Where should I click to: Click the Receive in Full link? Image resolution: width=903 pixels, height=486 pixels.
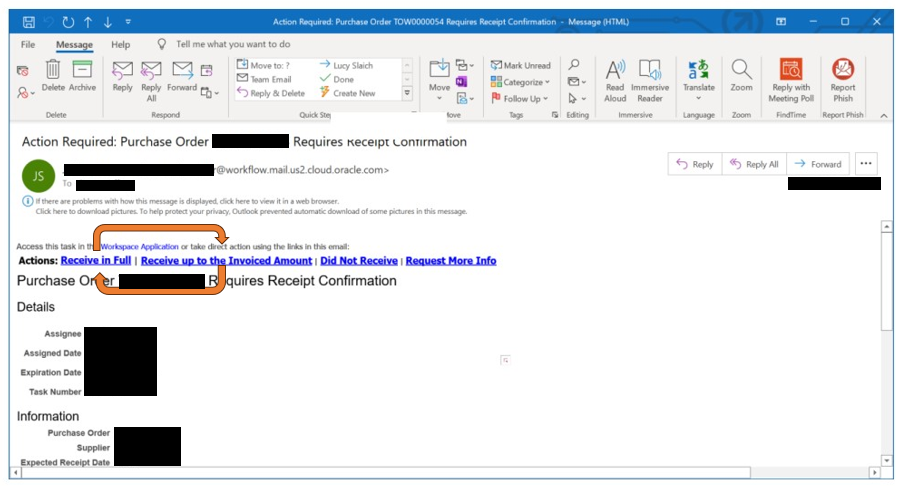[96, 260]
